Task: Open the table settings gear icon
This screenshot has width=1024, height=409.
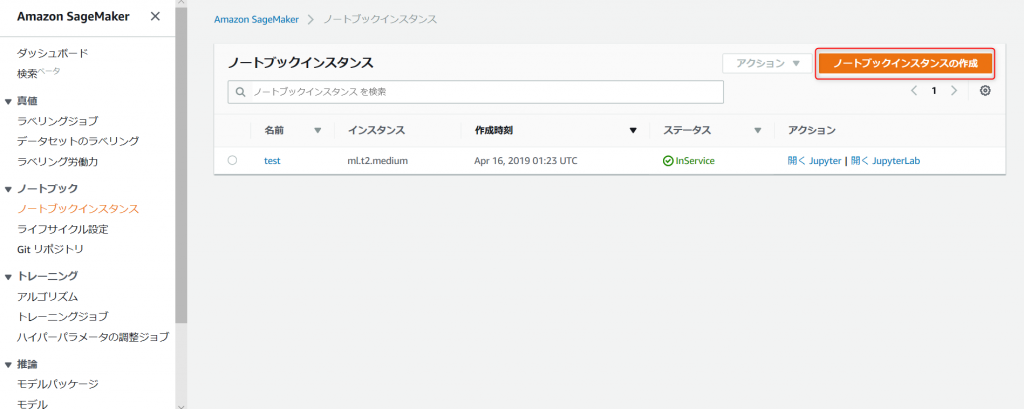Action: click(x=985, y=91)
